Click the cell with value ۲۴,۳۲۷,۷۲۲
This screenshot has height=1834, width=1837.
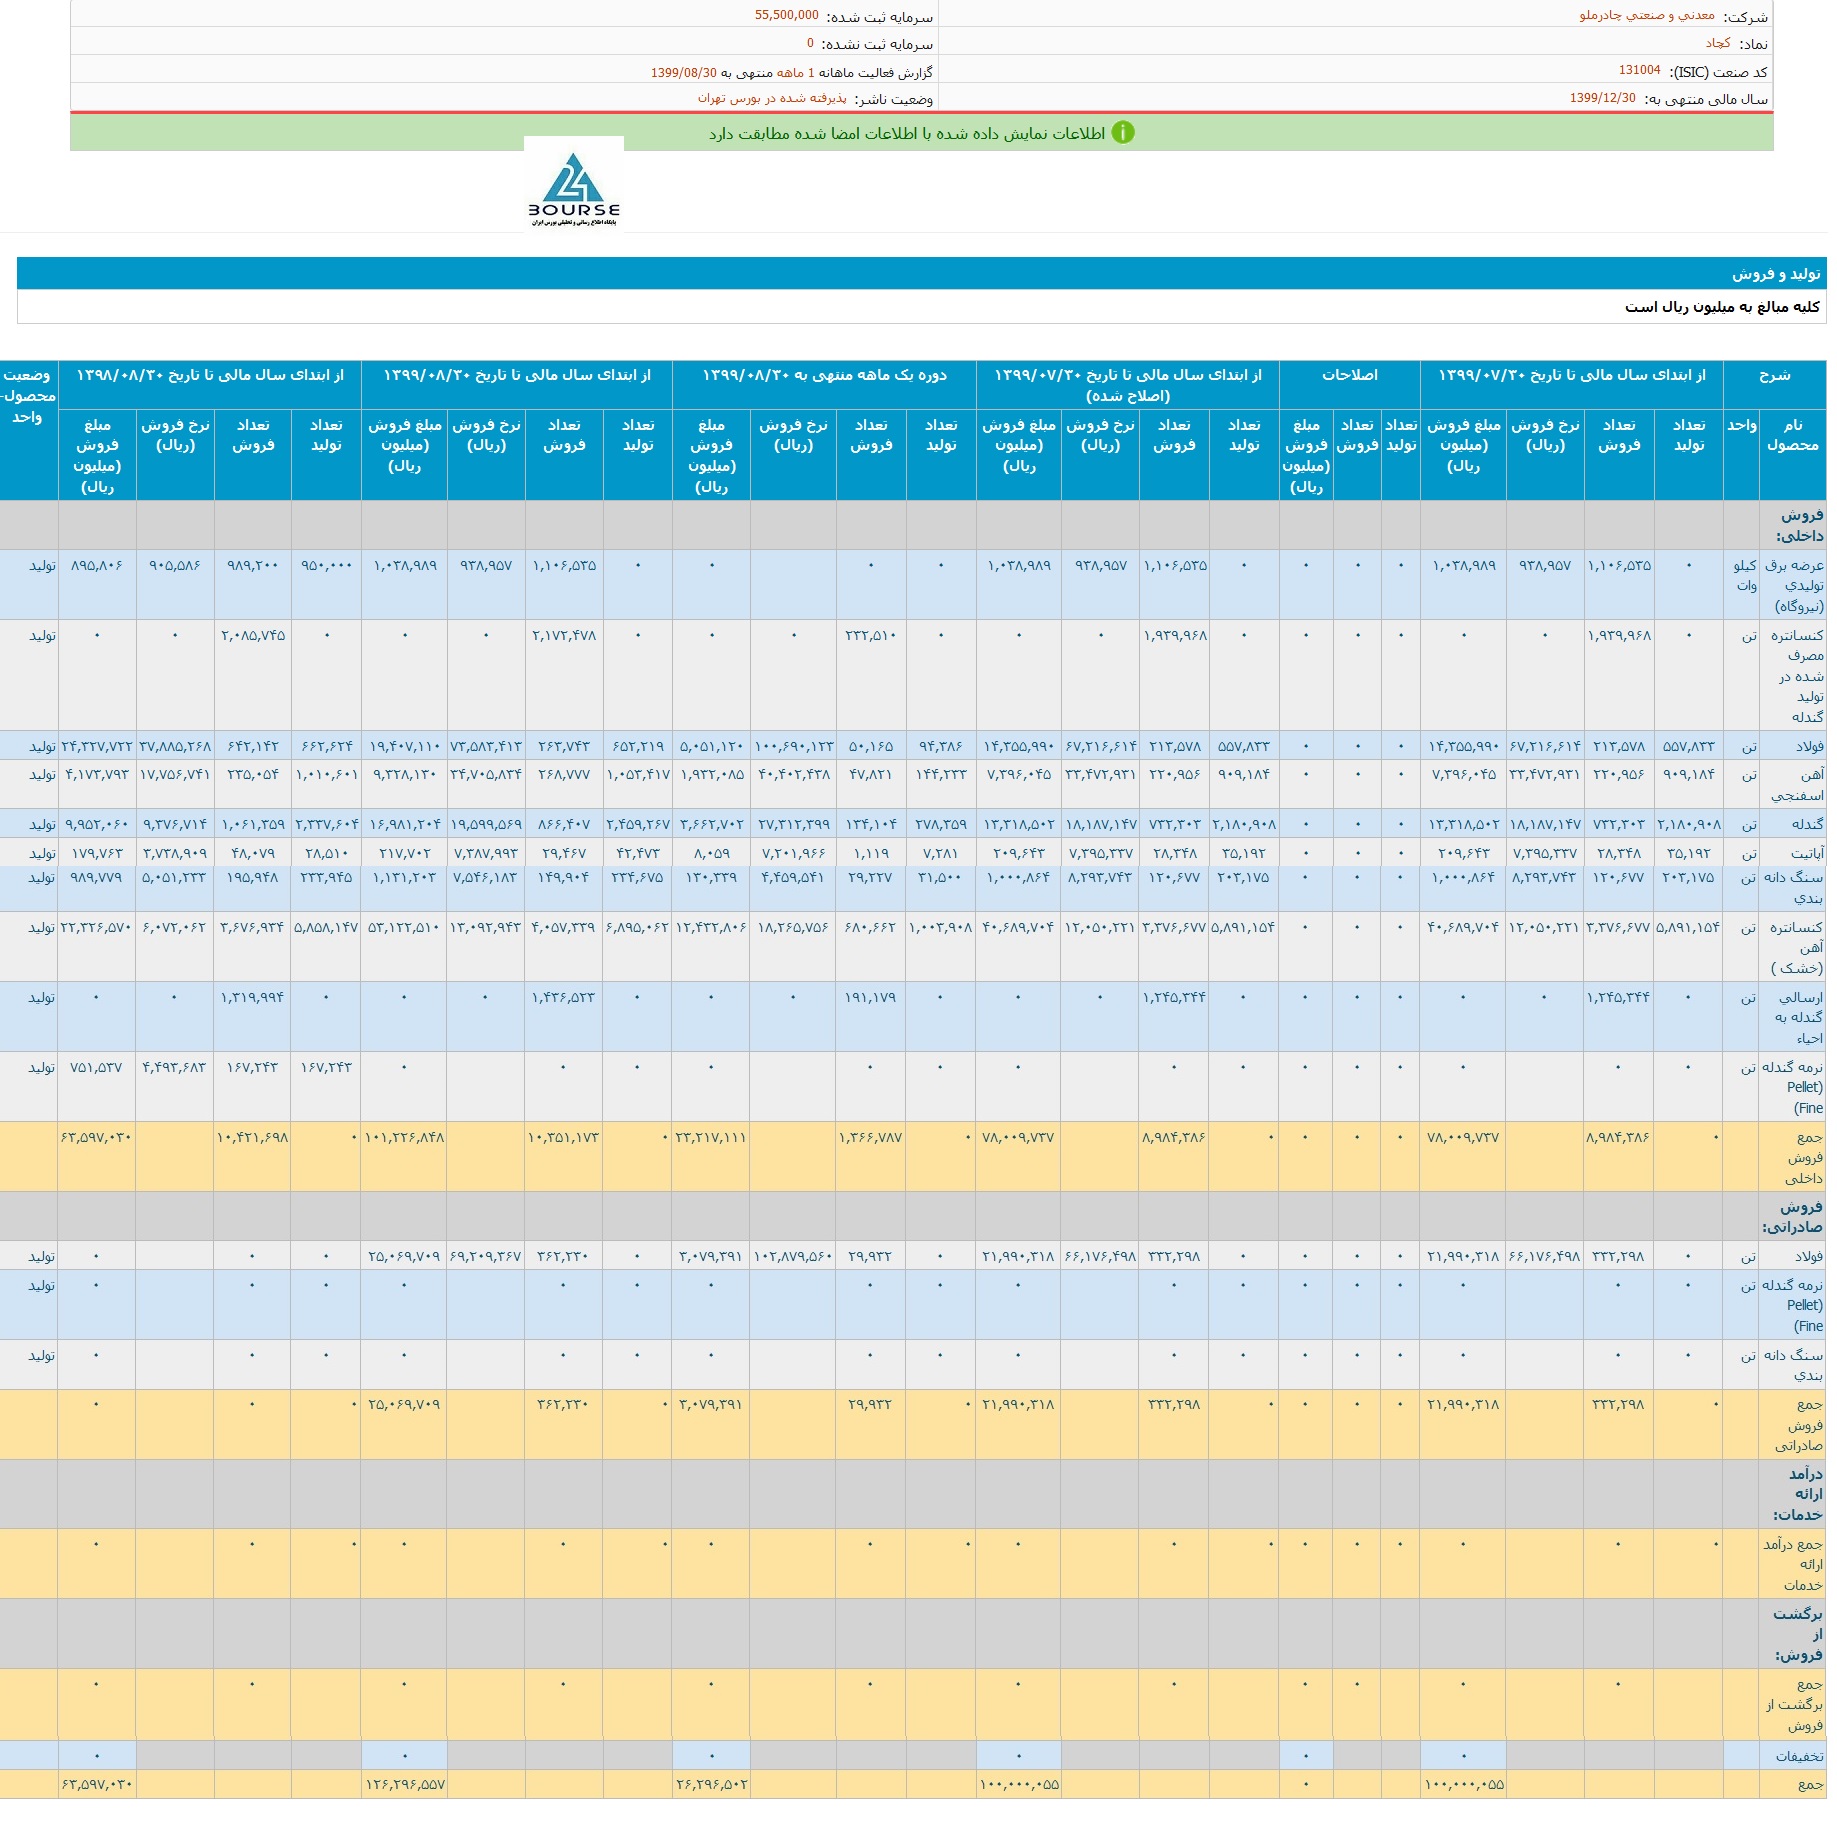97,746
